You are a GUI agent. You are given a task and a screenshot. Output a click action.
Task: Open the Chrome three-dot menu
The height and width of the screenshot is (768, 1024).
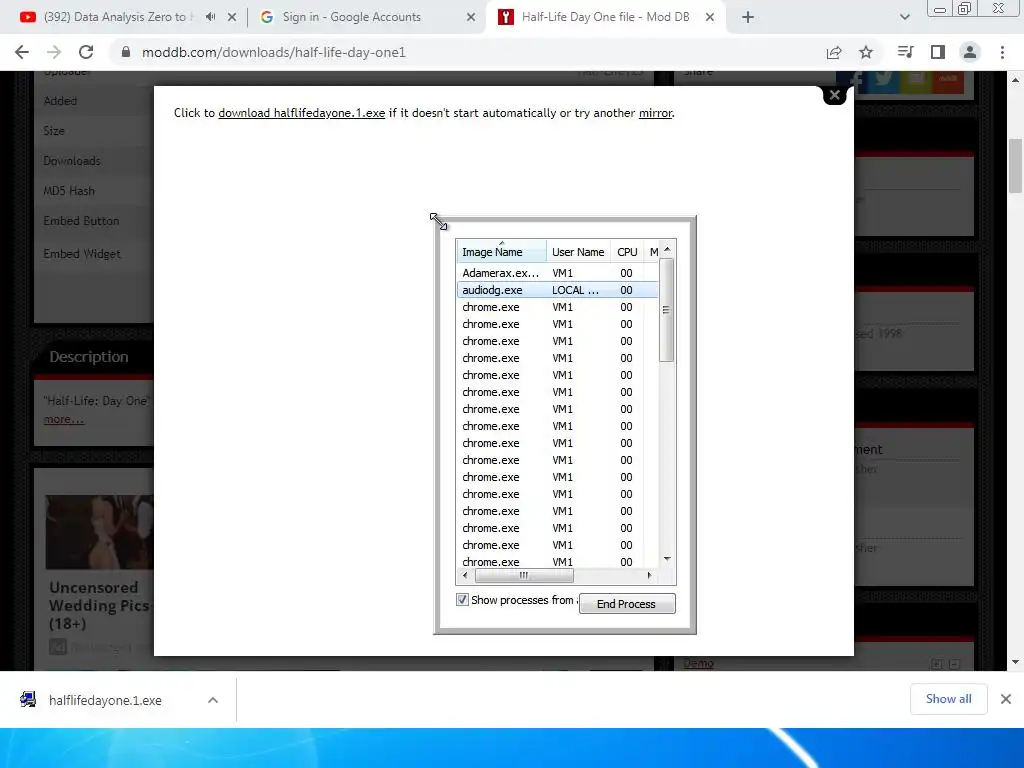pyautogui.click(x=1002, y=52)
